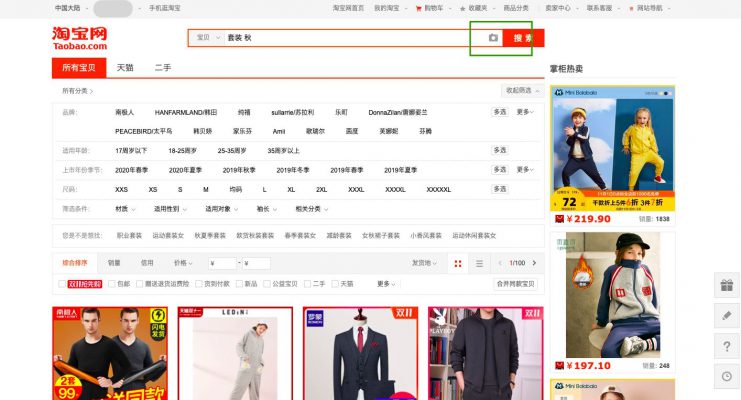Screen dimensions: 741x400
Task: Switch to the 天猫 tab
Action: tap(125, 68)
